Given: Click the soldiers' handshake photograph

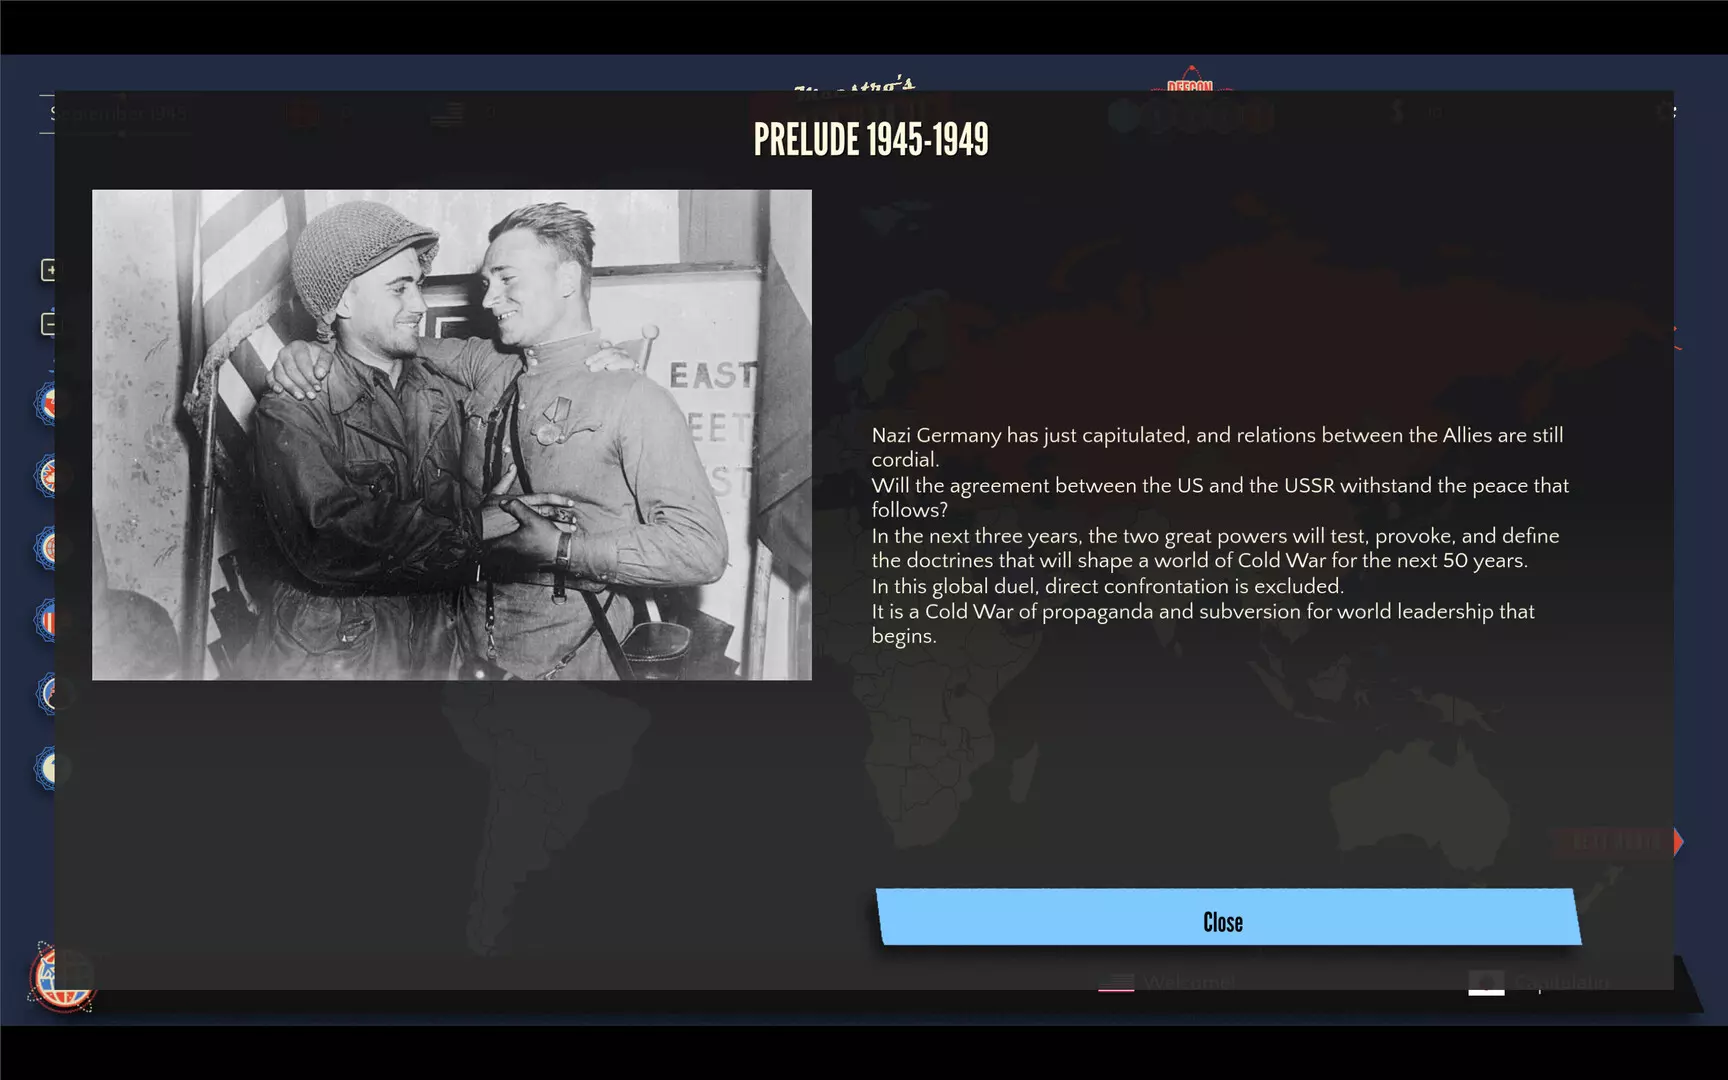Looking at the screenshot, I should click(452, 435).
